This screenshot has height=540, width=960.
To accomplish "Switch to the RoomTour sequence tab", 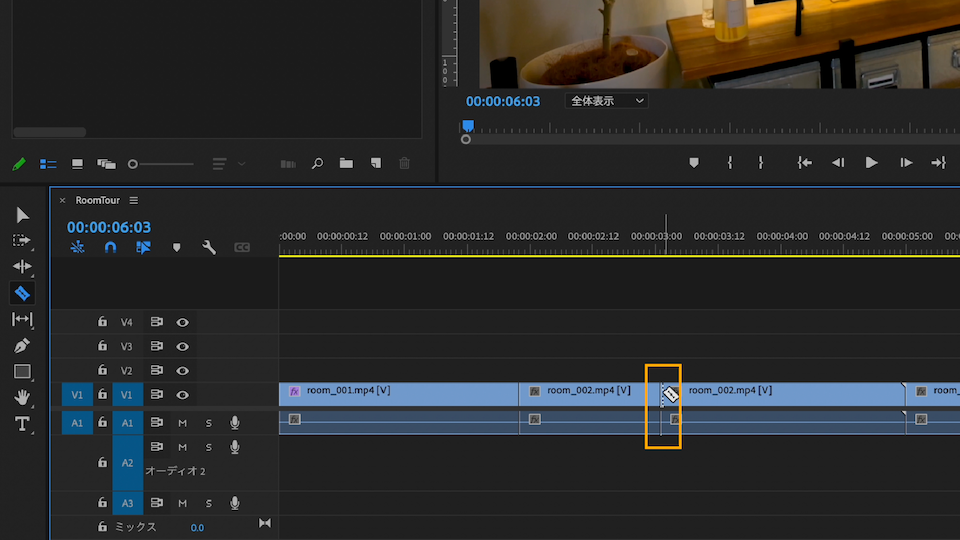I will [x=97, y=200].
